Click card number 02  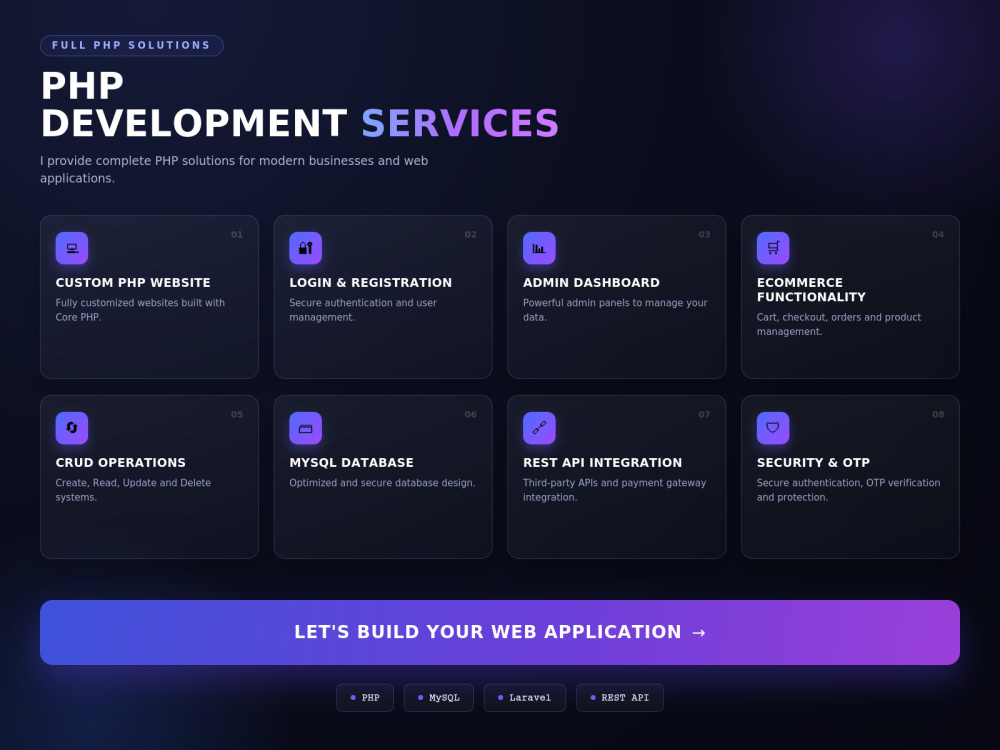[x=471, y=235]
